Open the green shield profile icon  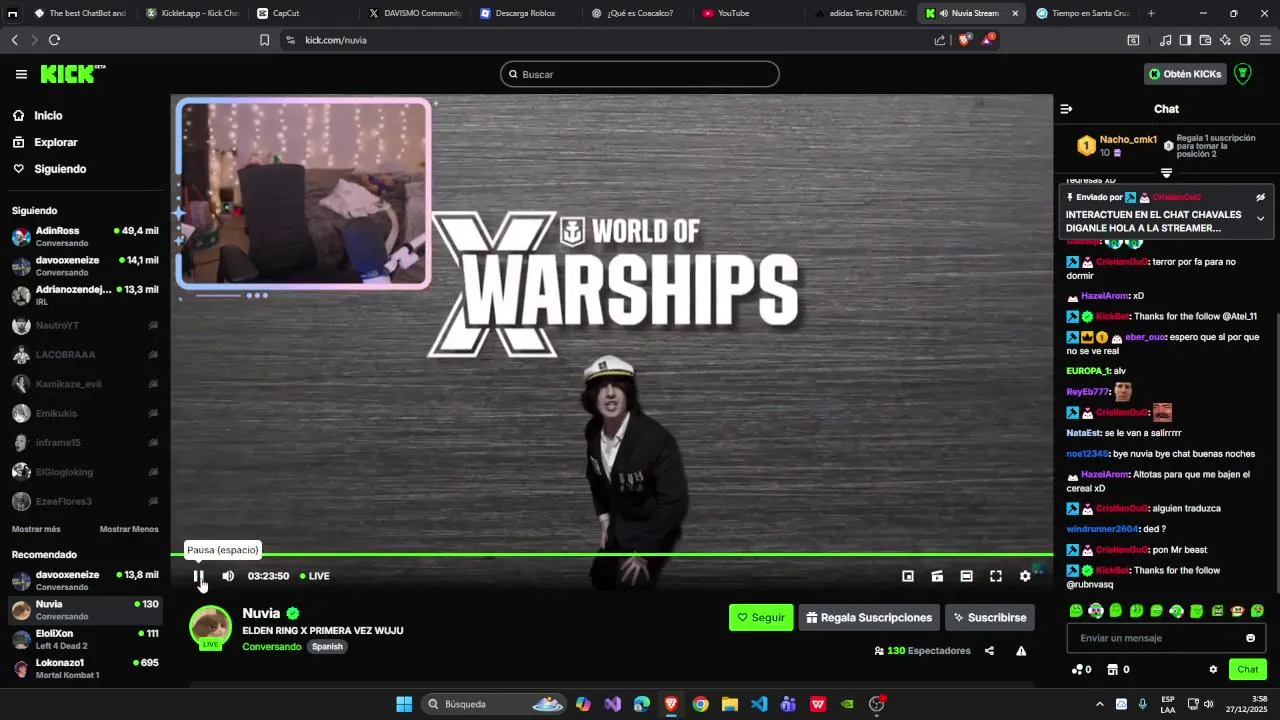[x=1242, y=74]
